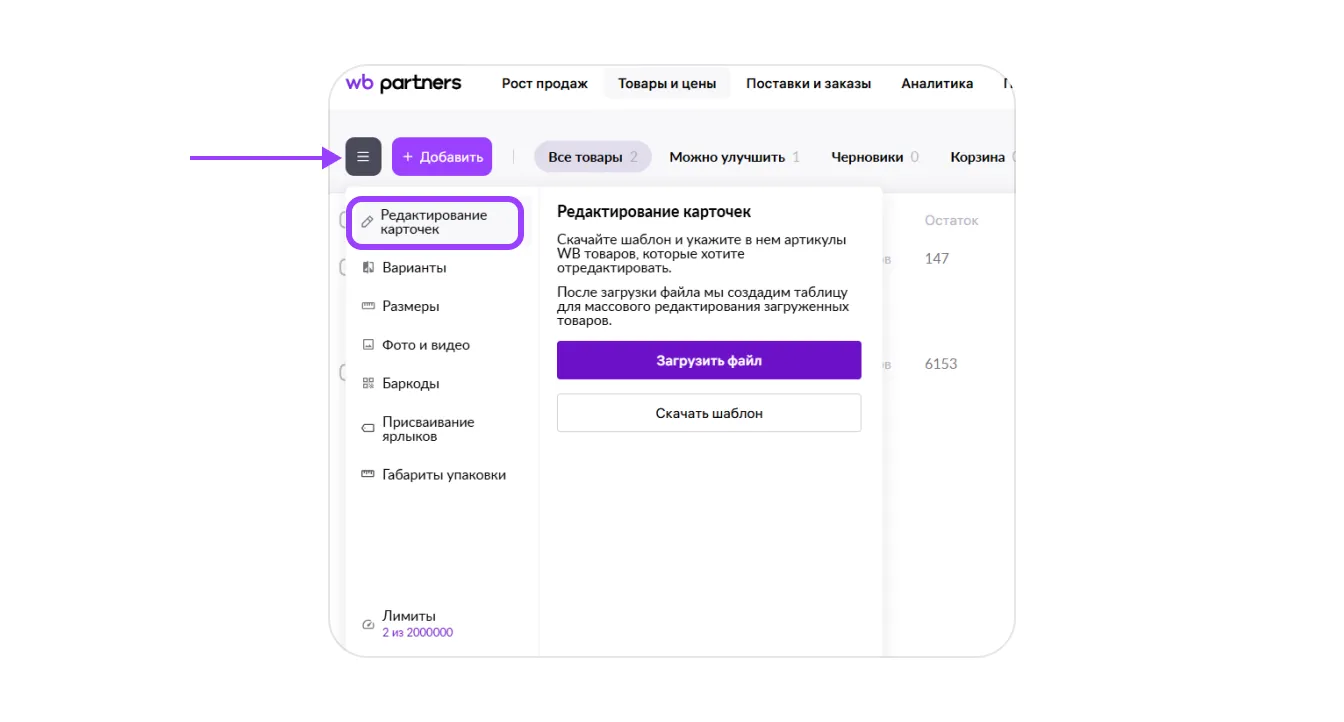Image resolution: width=1344 pixels, height=722 pixels.
Task: Click the image icon for Фото и видео
Action: (x=368, y=345)
